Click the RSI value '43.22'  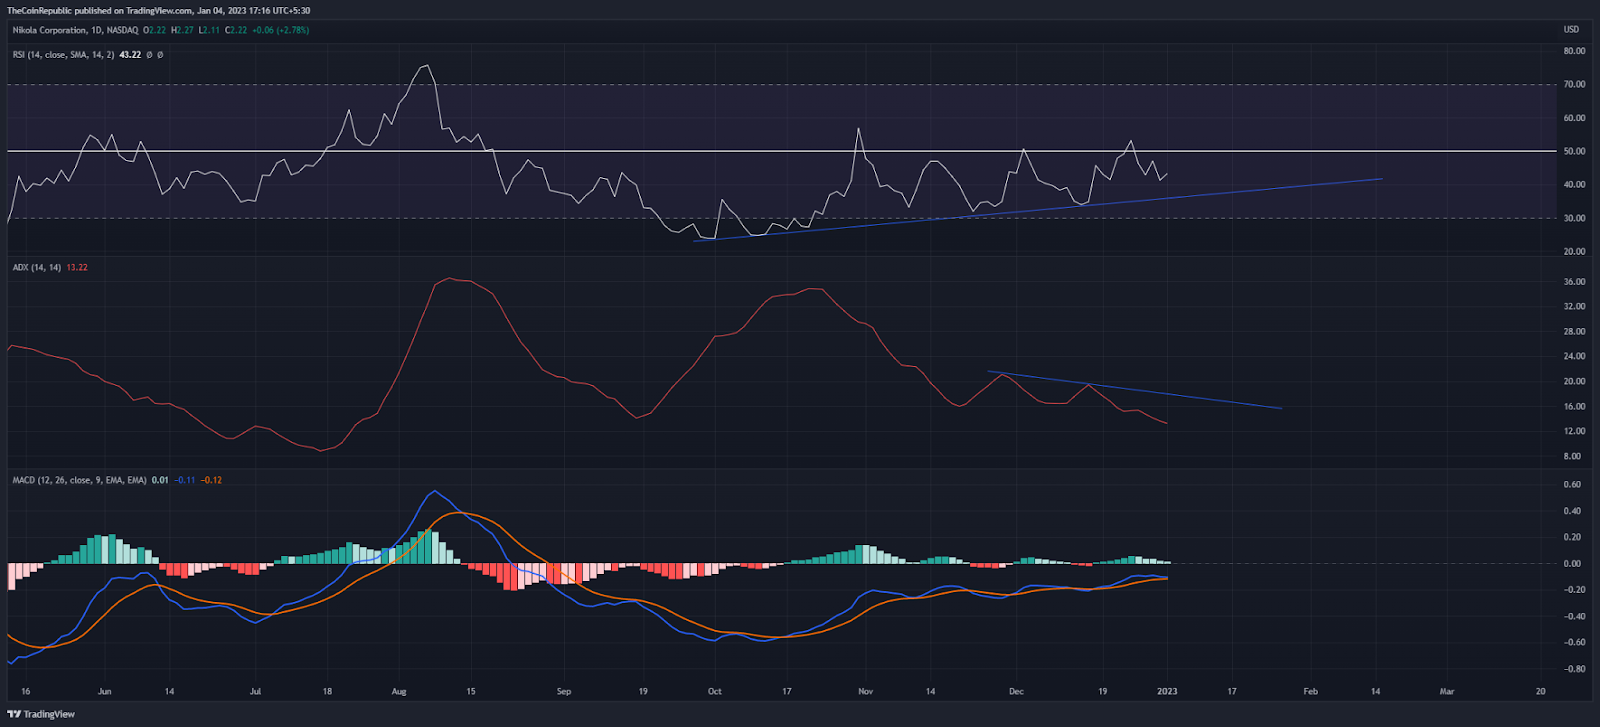[130, 55]
